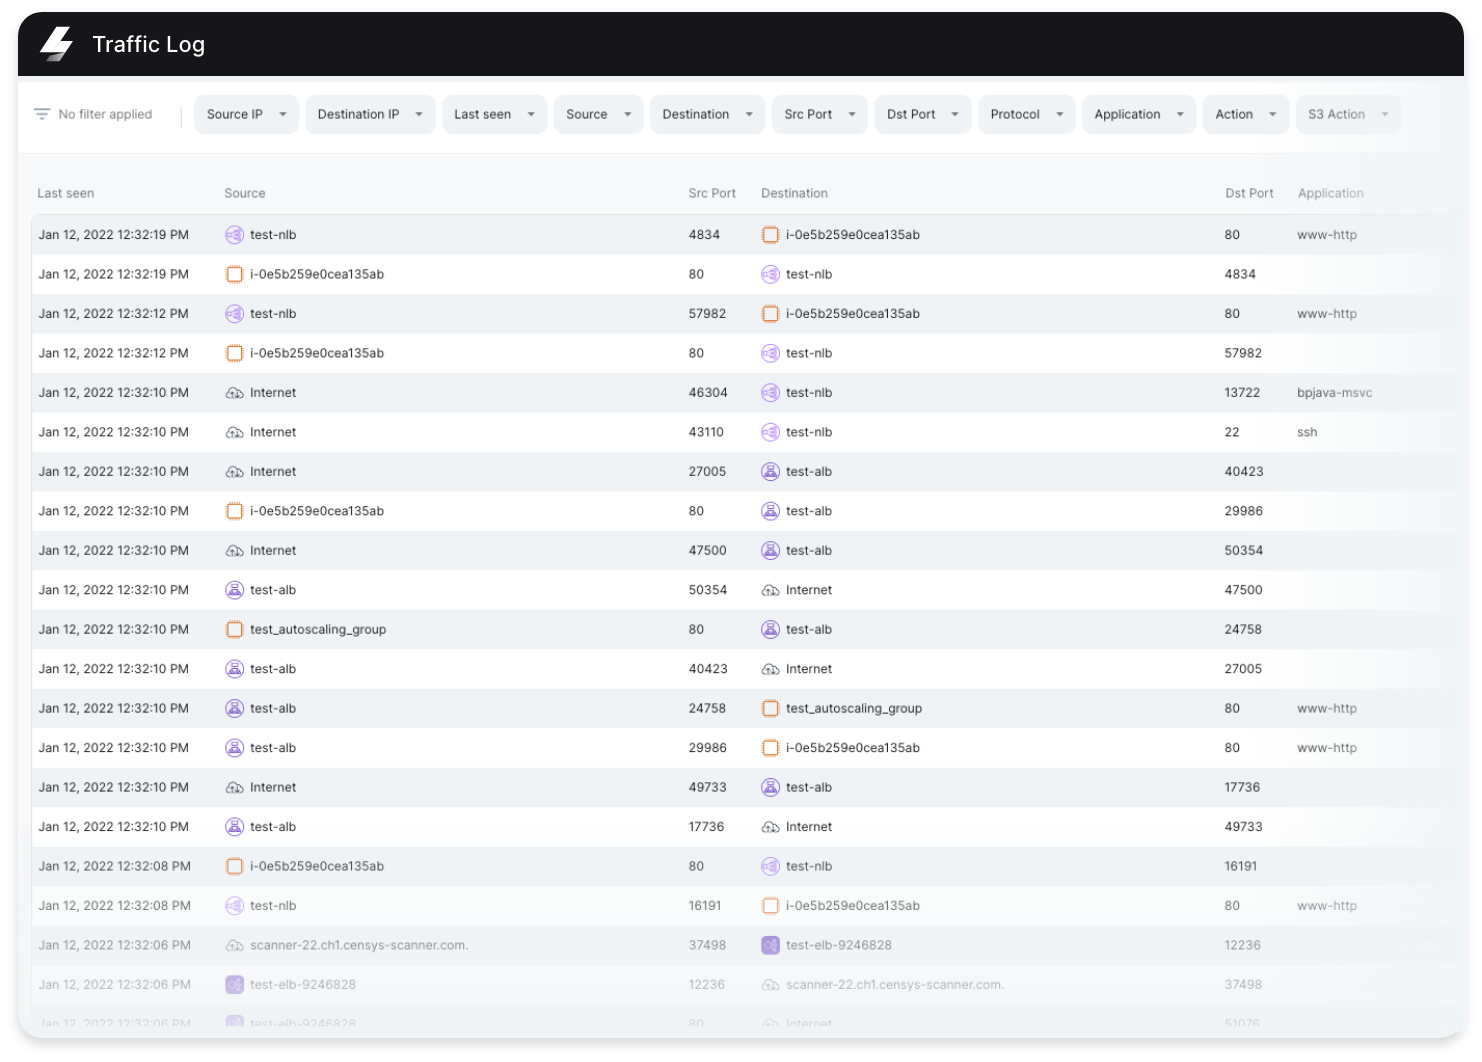Click the lightning bolt logo beside Traffic Log
The image size is (1482, 1062).
tap(57, 44)
